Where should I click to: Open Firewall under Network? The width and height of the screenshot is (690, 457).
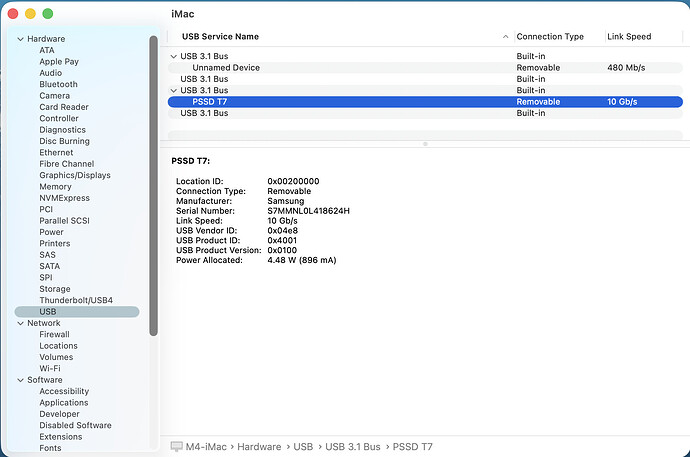(55, 335)
